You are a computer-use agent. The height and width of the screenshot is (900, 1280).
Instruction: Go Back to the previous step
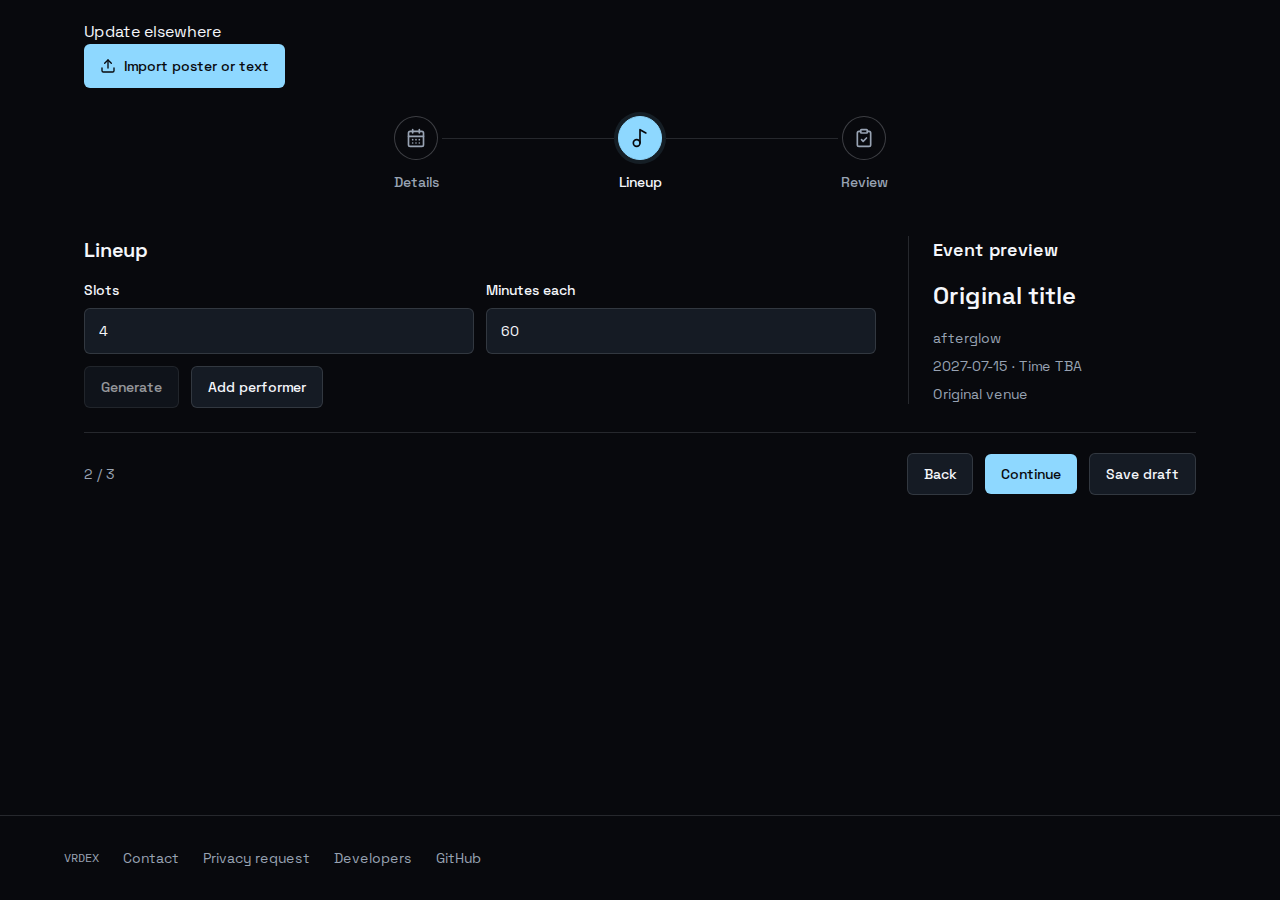pos(940,474)
